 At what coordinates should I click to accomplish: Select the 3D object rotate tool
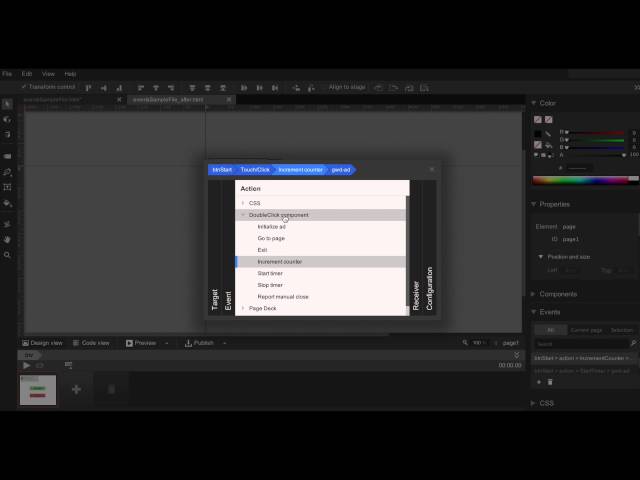(x=7, y=119)
